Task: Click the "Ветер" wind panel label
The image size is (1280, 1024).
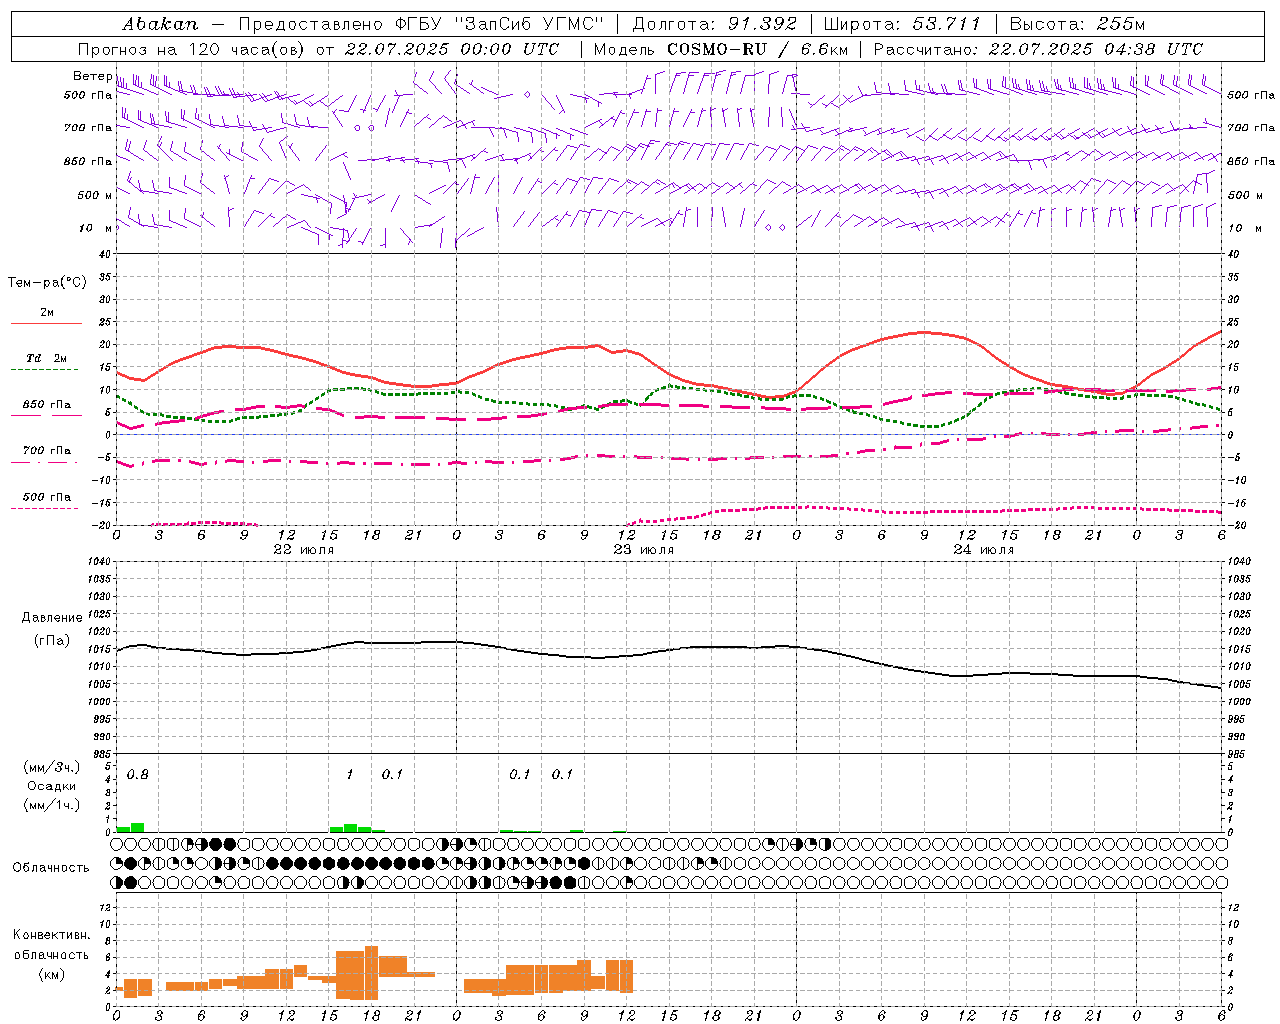Action: tap(92, 76)
